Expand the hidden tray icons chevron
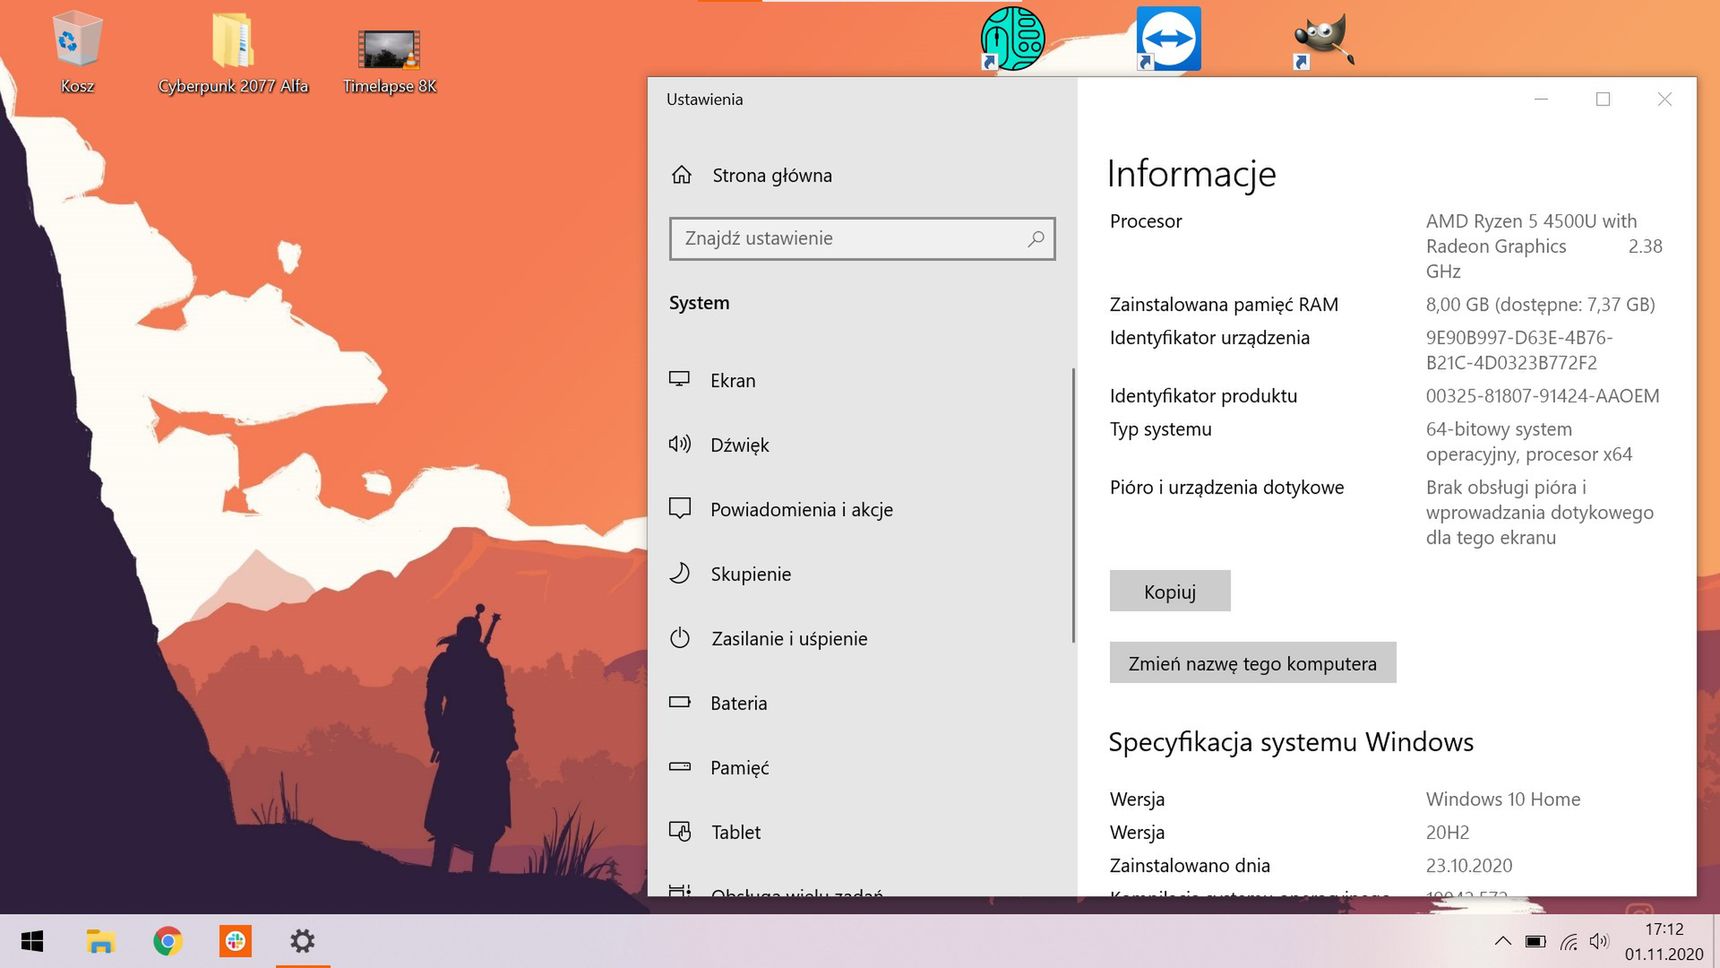This screenshot has width=1720, height=968. pos(1502,941)
